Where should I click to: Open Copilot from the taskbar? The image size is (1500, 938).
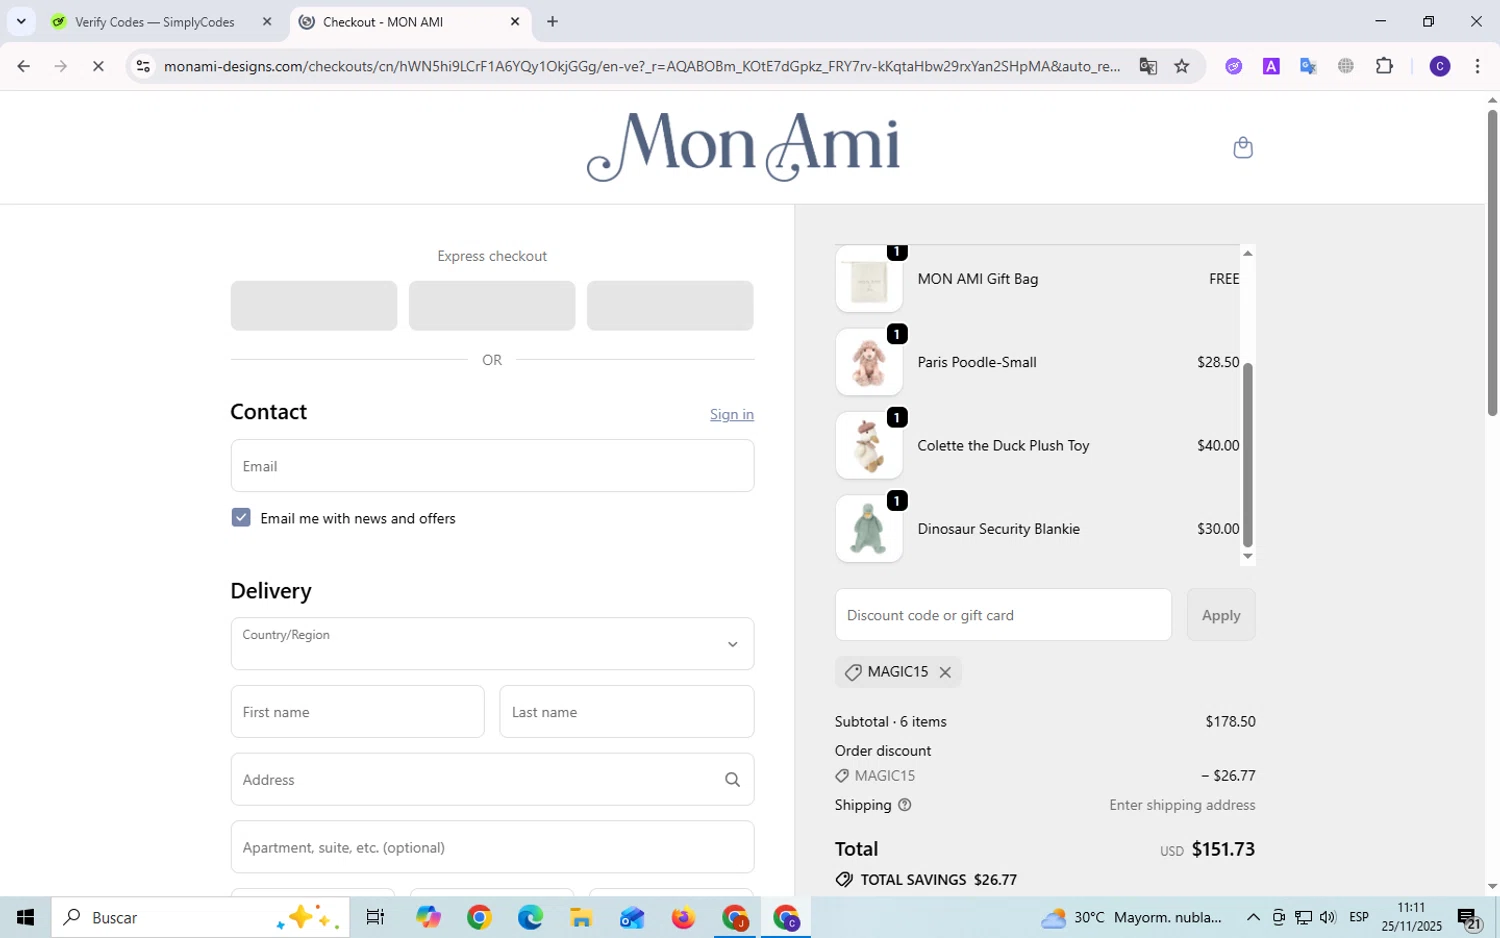(x=428, y=917)
